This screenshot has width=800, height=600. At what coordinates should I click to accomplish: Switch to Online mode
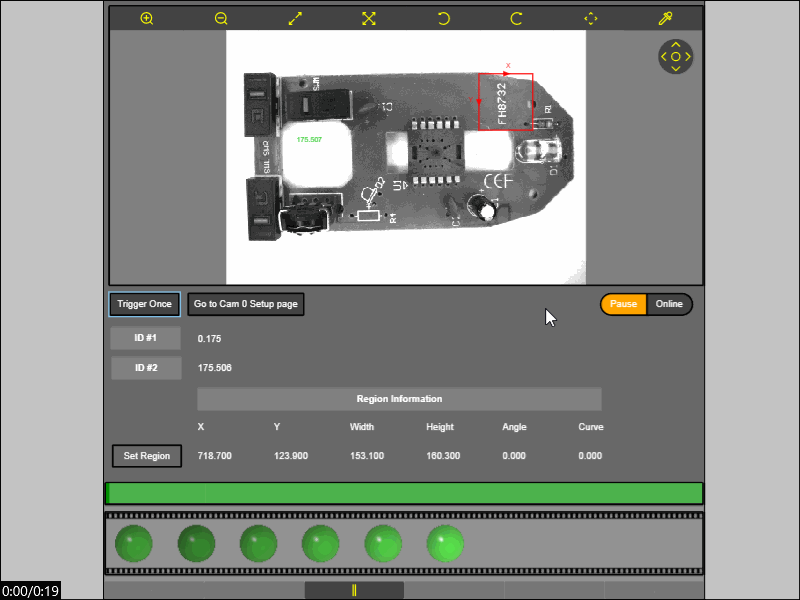669,304
